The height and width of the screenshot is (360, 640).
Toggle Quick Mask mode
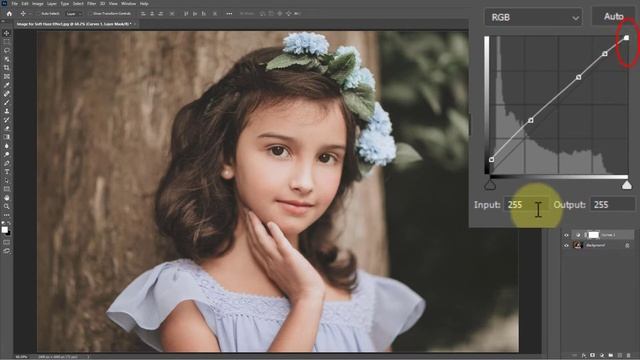(x=7, y=242)
